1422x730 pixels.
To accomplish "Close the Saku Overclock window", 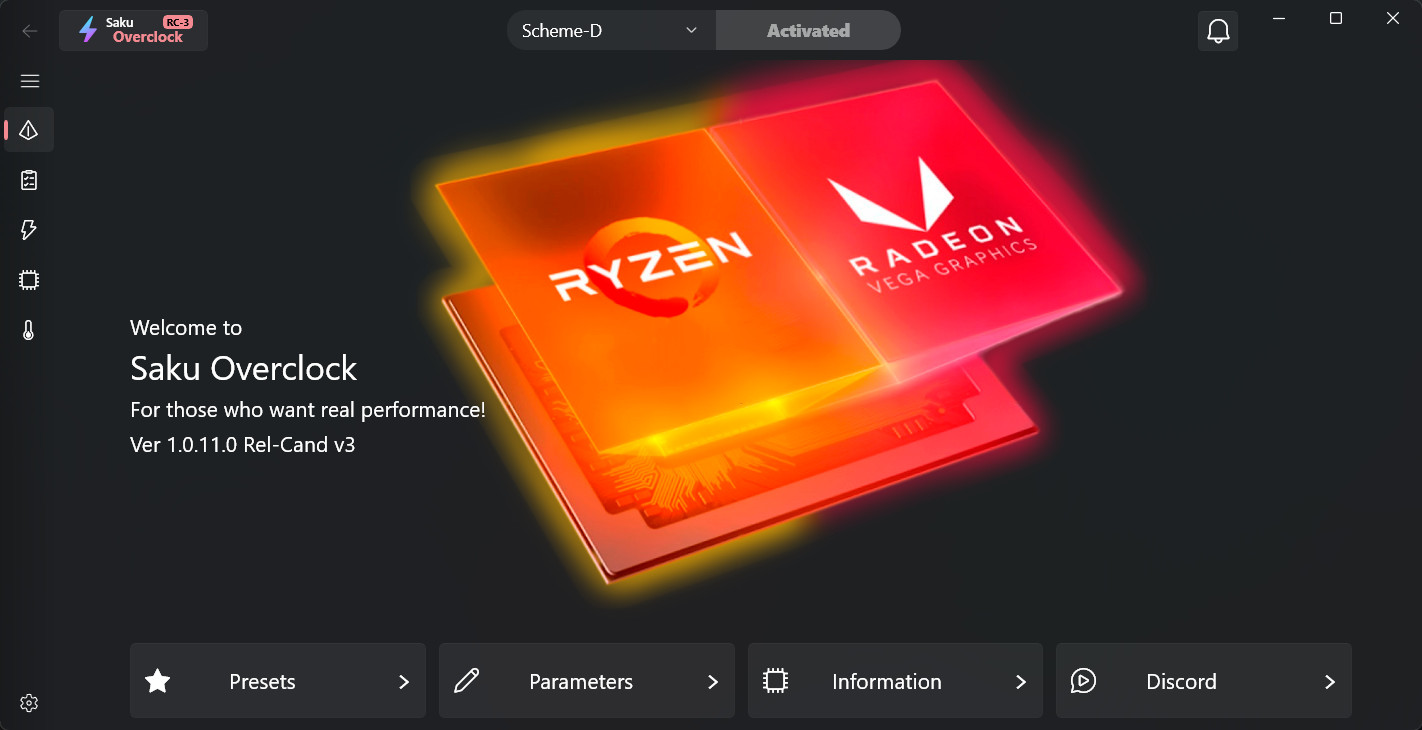I will (1393, 18).
